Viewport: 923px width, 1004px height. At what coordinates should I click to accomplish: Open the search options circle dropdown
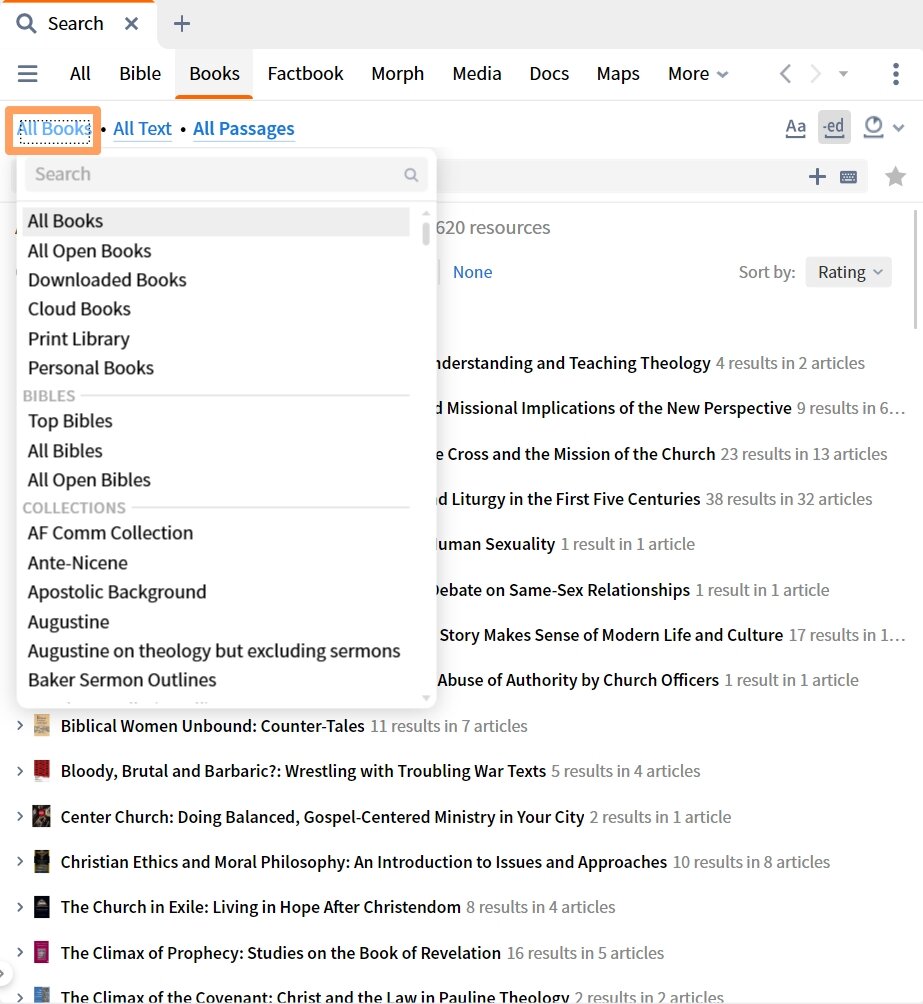[x=883, y=127]
